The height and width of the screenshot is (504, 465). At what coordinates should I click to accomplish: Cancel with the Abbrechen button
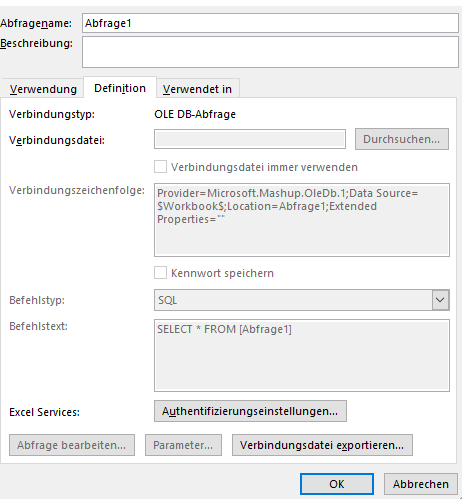[x=421, y=484]
